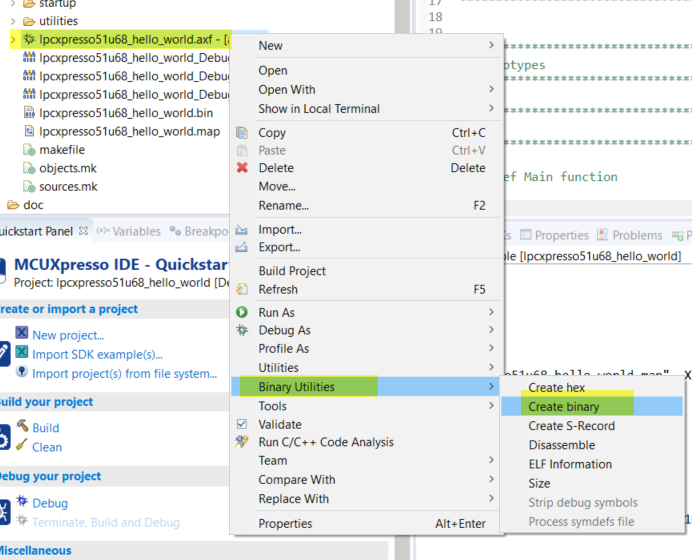Expand the lpcxpresso51u68_hello_world.axf tree node

(x=13, y=39)
